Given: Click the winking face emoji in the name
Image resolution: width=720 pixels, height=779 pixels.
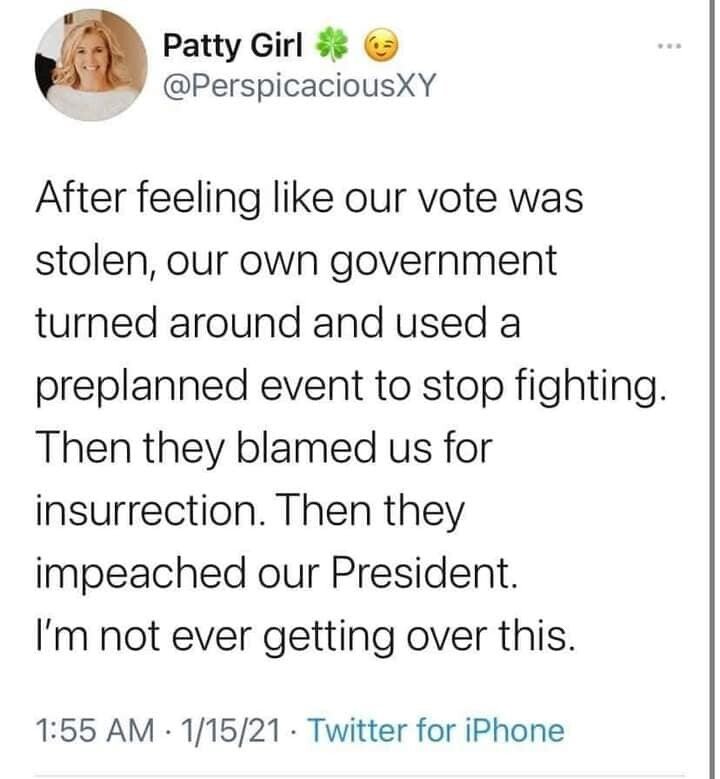Looking at the screenshot, I should (x=379, y=46).
